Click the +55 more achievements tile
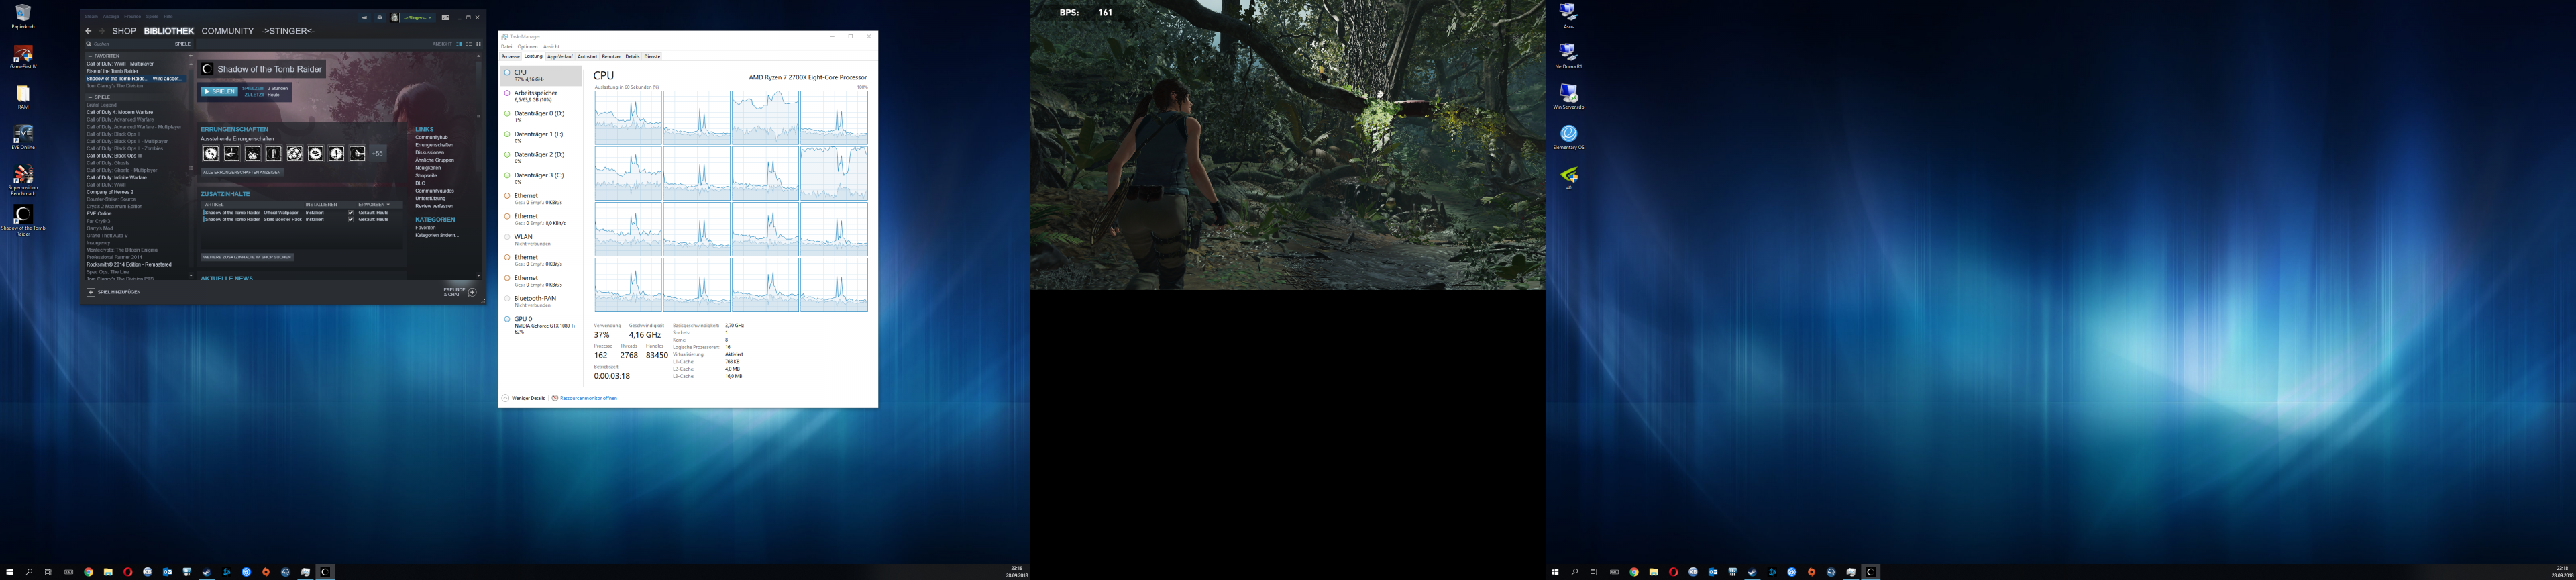Screen dimensions: 2576x580 [x=378, y=153]
